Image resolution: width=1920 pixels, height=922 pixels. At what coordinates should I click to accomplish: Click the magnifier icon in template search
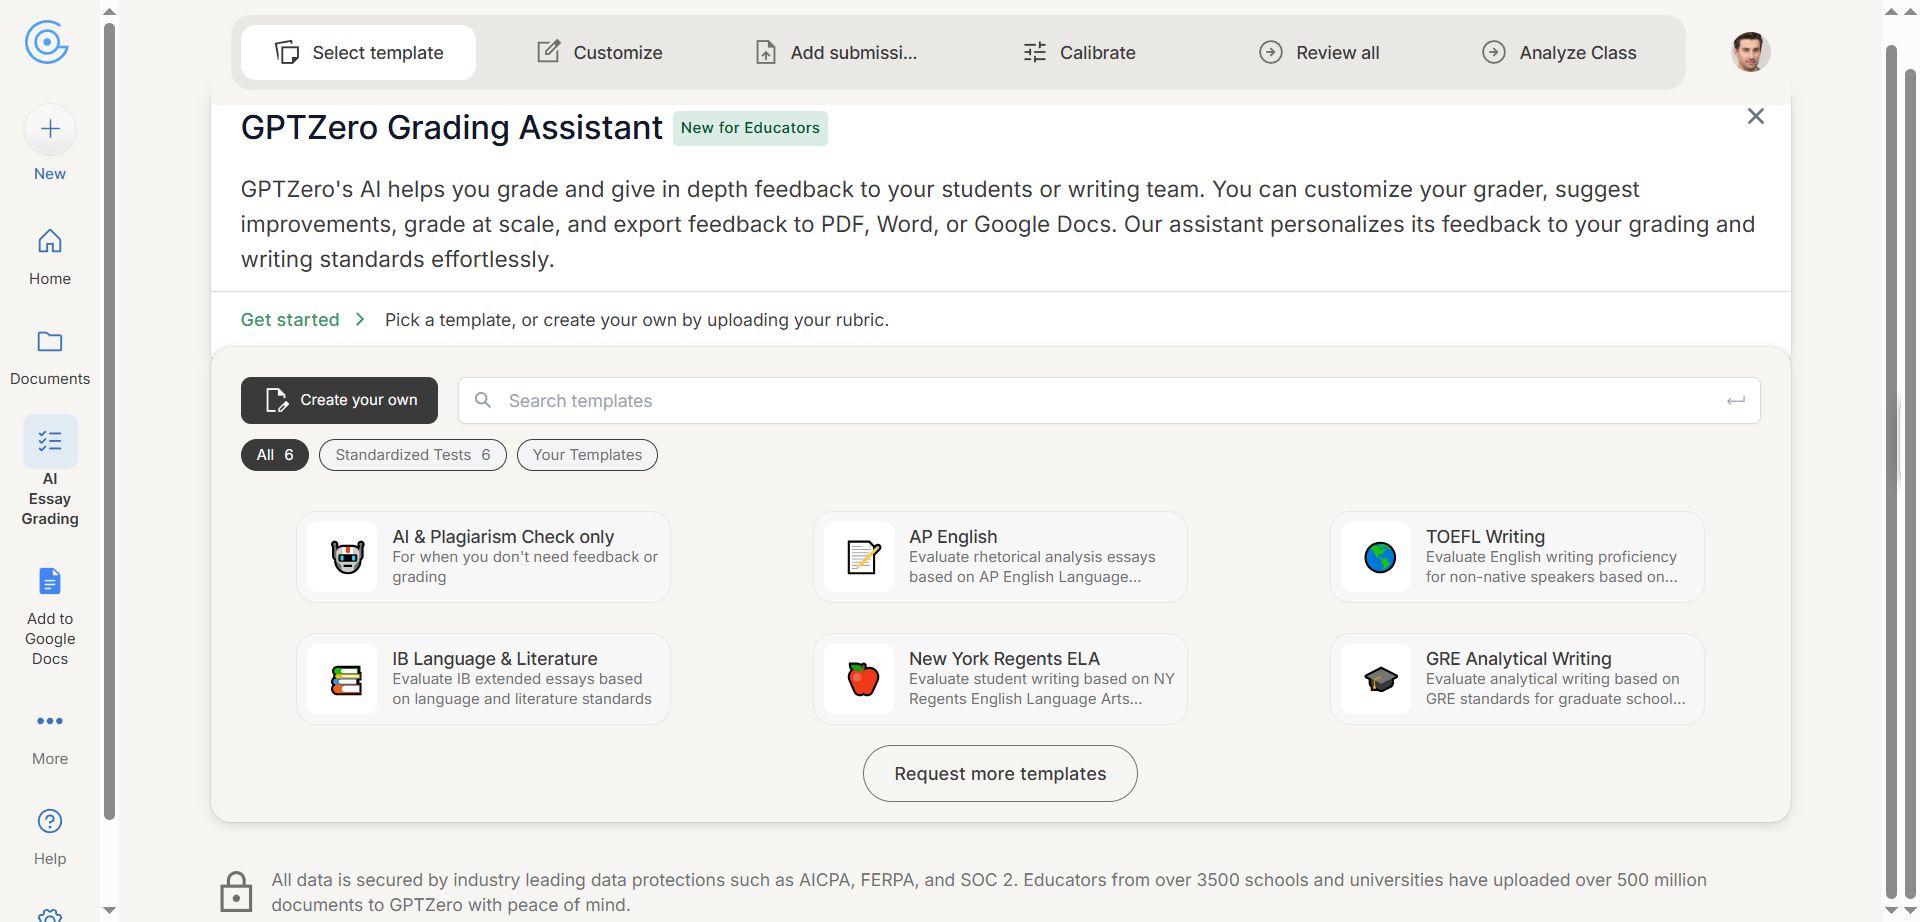(x=483, y=400)
